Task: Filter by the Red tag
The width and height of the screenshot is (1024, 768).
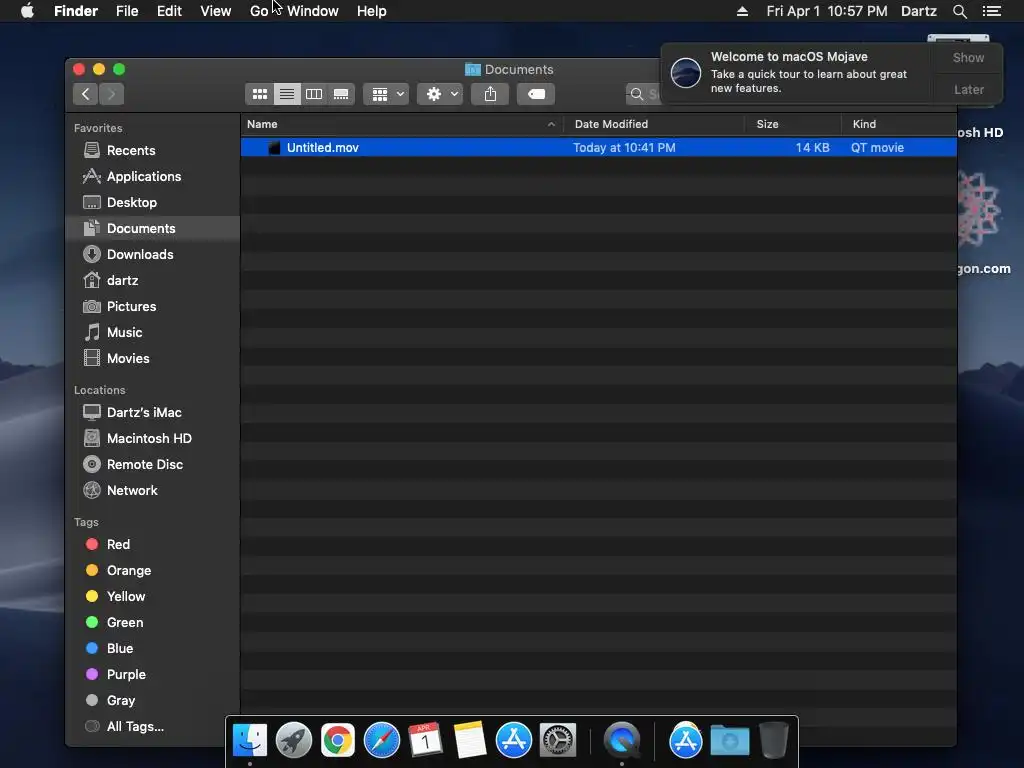Action: 153,545
